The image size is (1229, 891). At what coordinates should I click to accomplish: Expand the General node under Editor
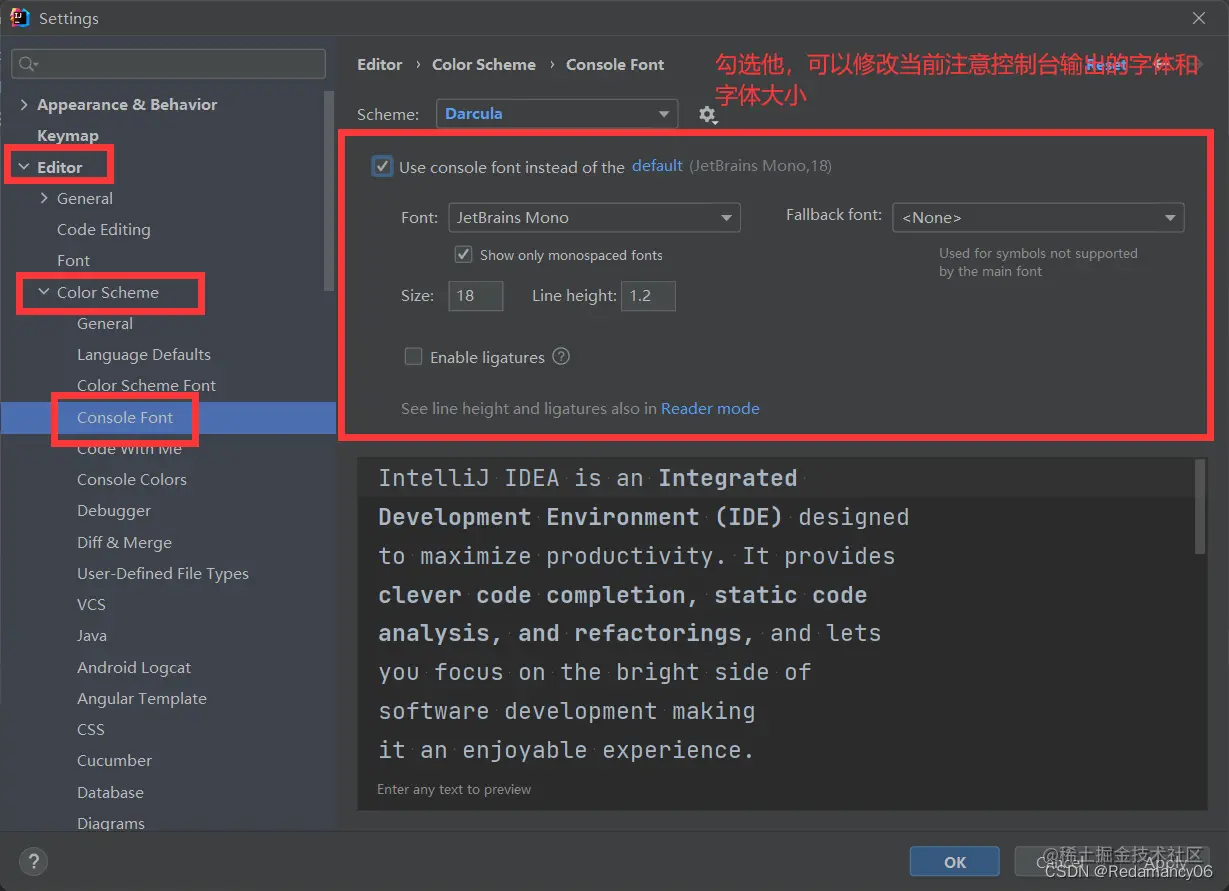point(44,198)
